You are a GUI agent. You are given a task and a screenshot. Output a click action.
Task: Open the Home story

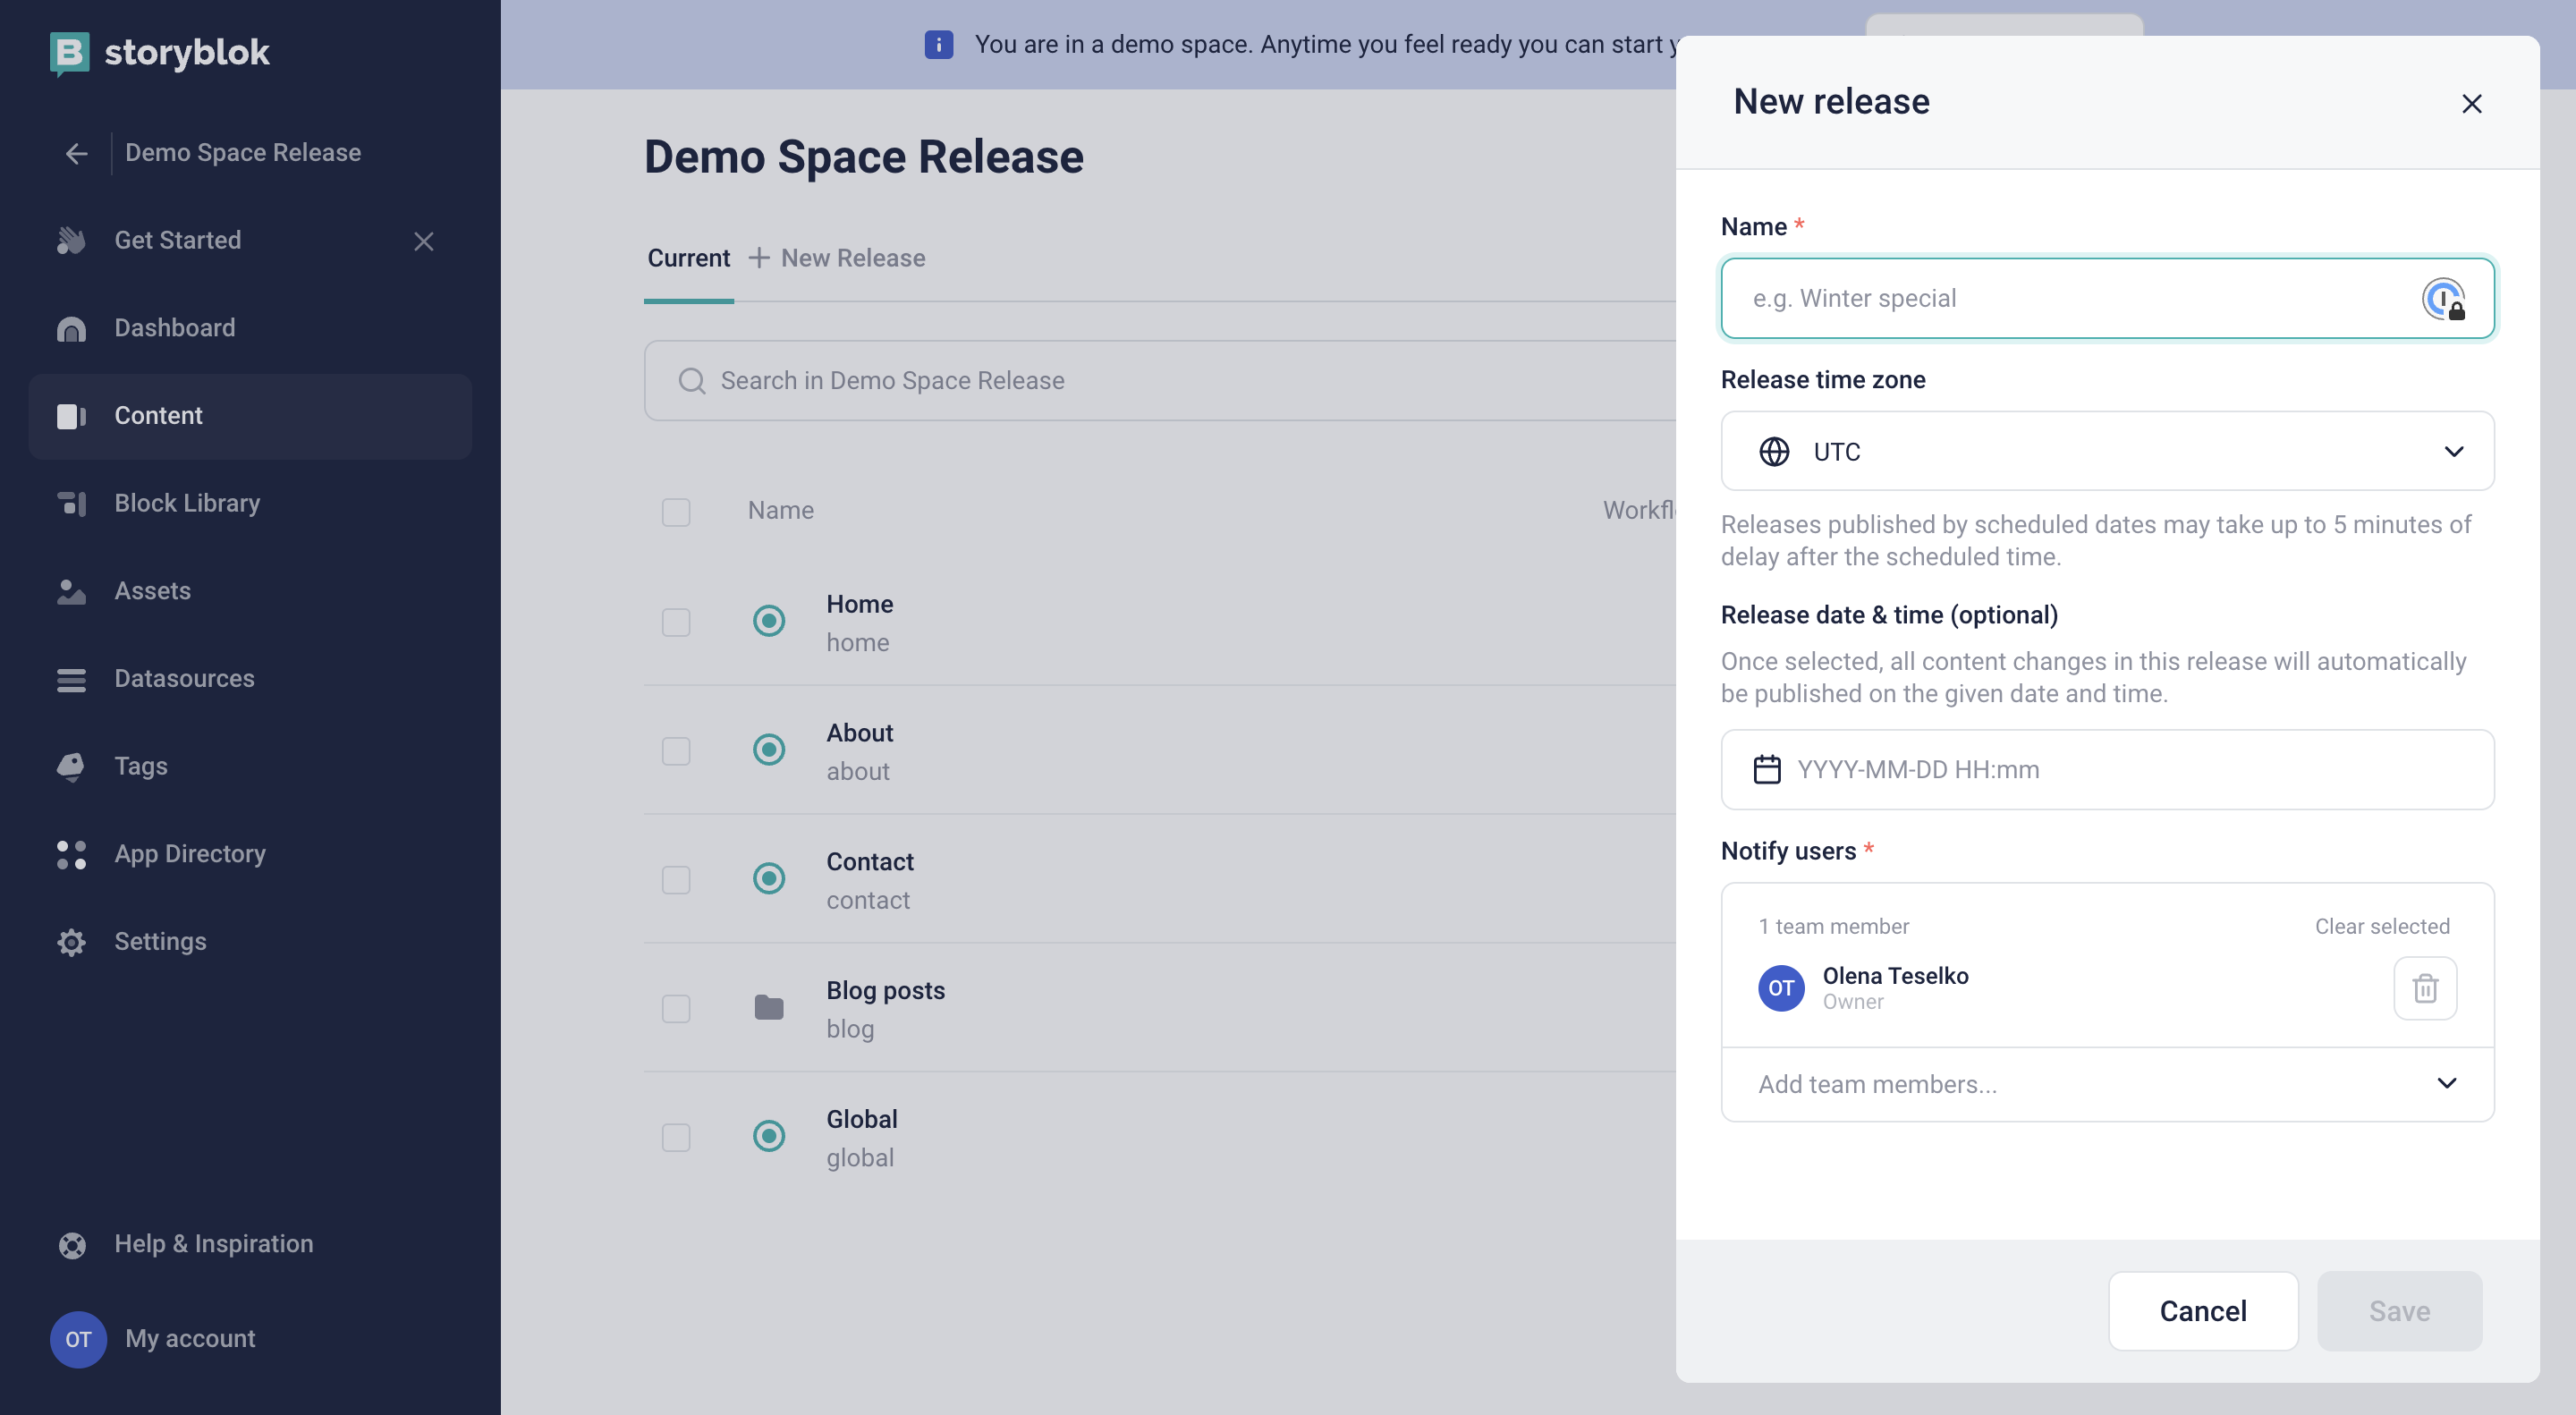(860, 604)
